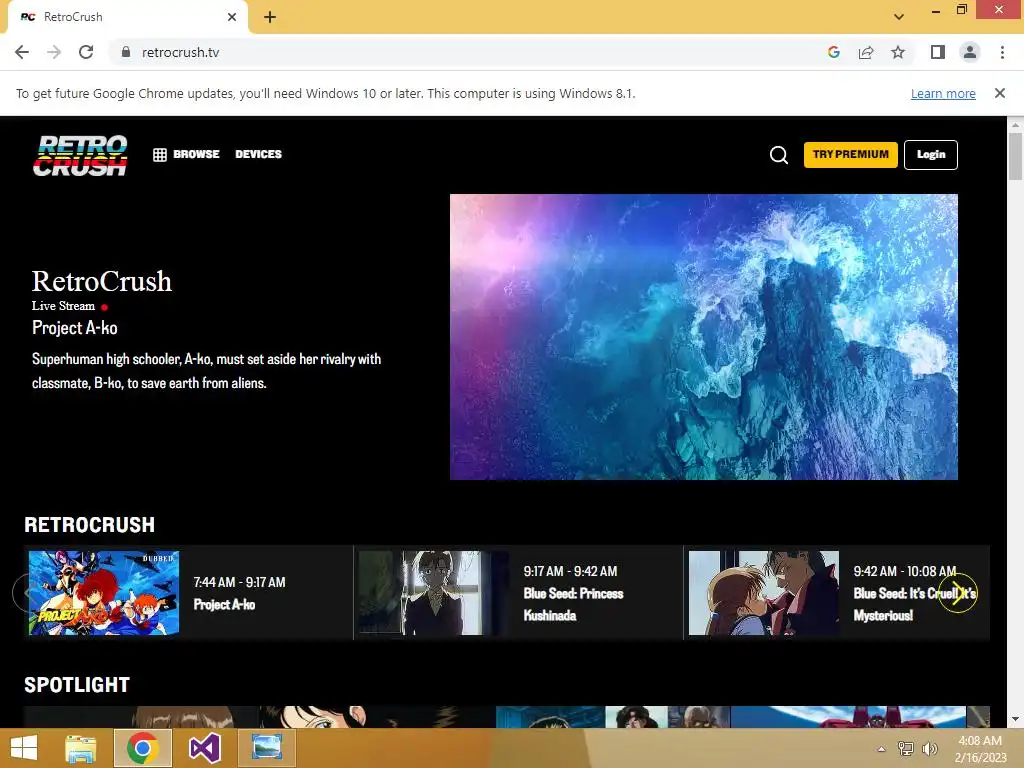Click the volume speaker tray icon
Viewport: 1024px width, 768px height.
tap(929, 749)
